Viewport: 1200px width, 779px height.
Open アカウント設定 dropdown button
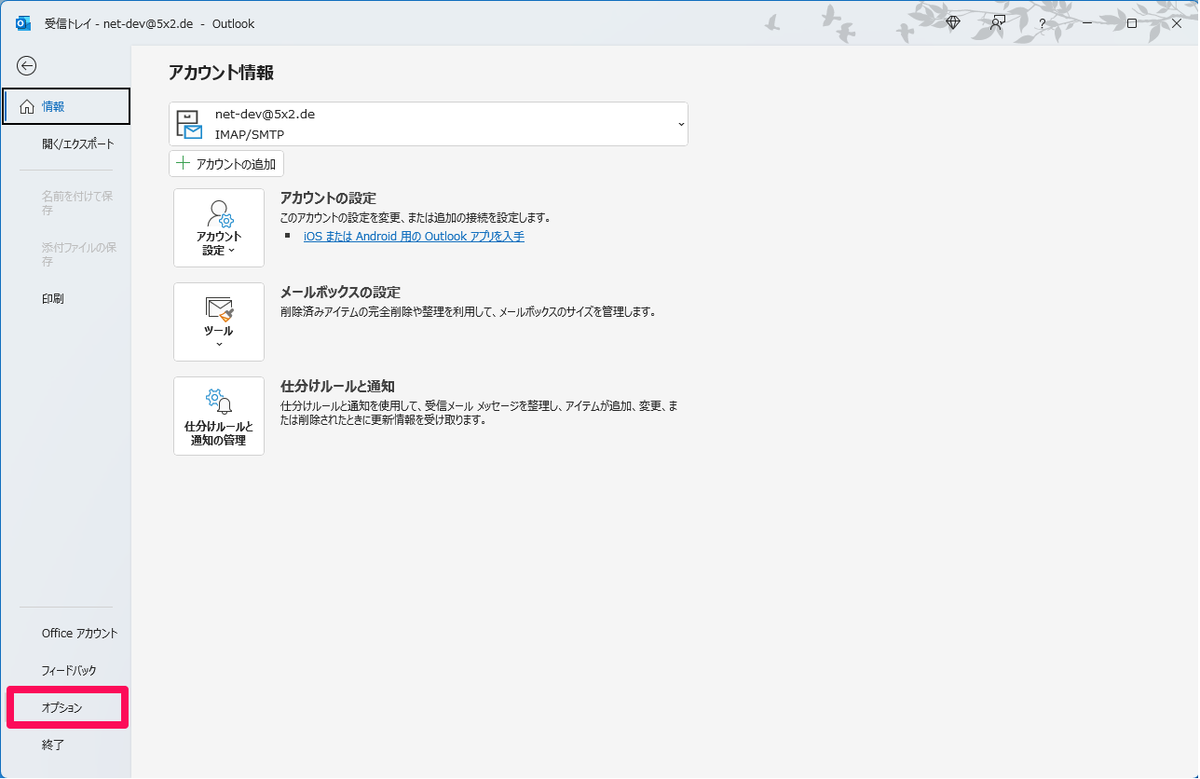219,228
